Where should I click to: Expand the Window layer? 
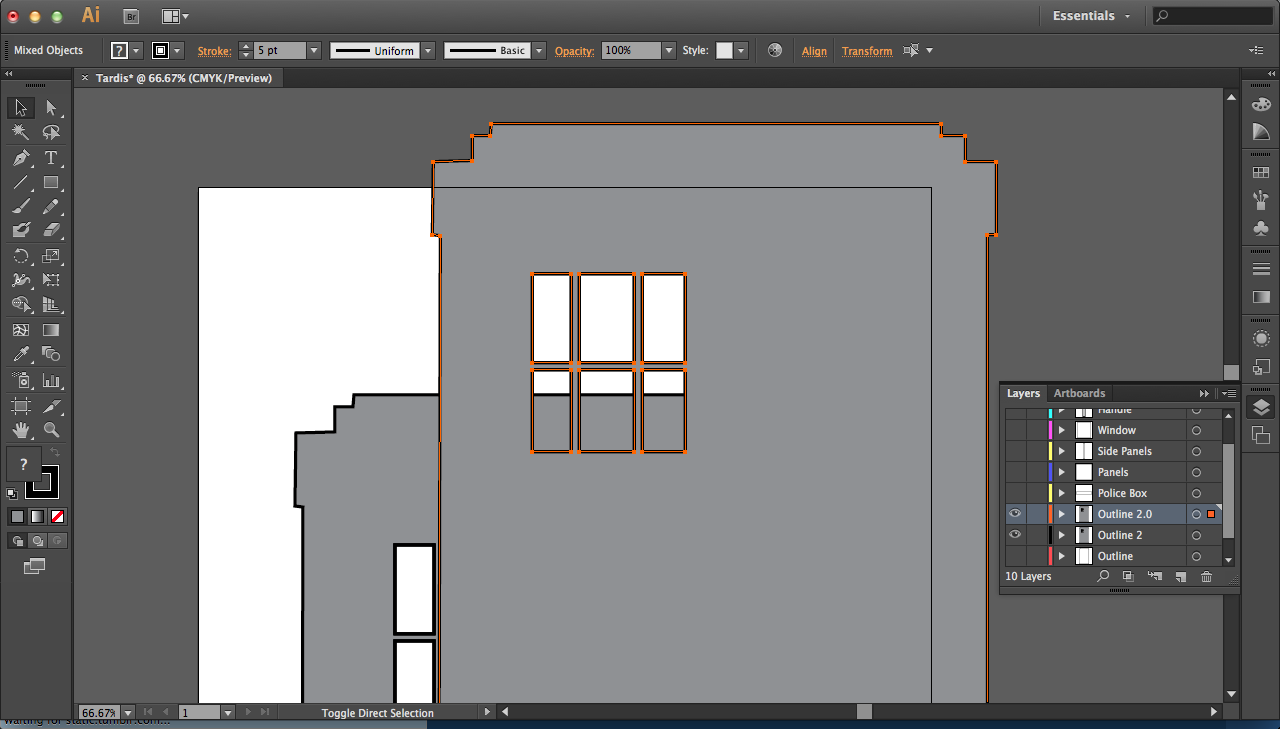[x=1062, y=430]
